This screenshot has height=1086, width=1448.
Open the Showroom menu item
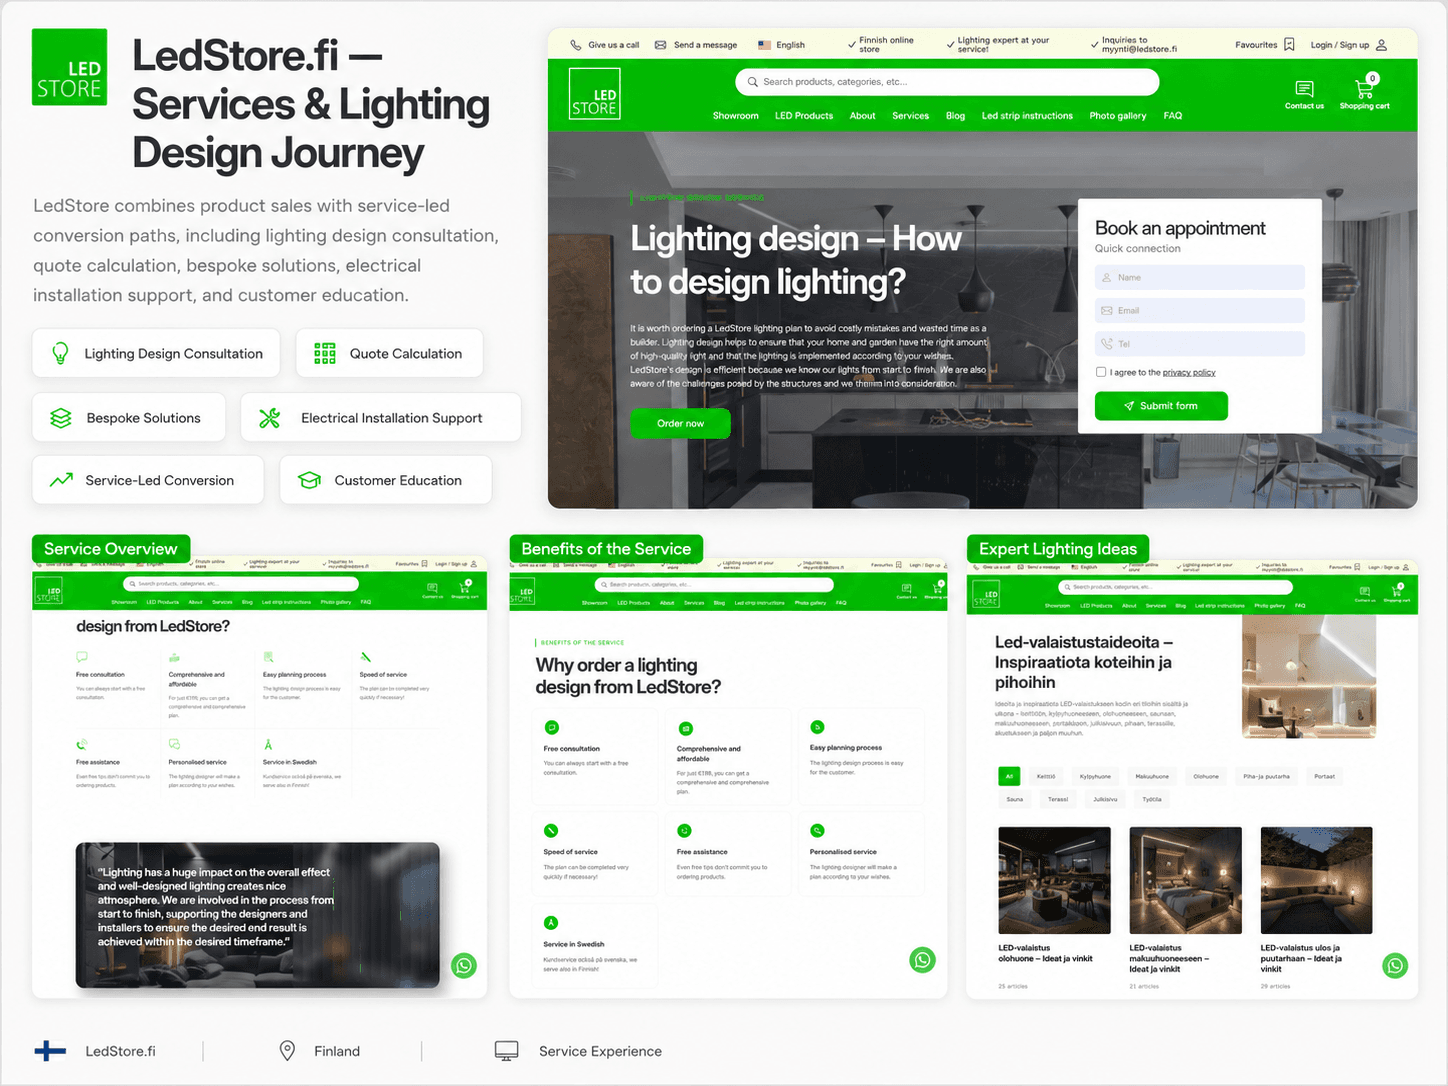tap(735, 116)
